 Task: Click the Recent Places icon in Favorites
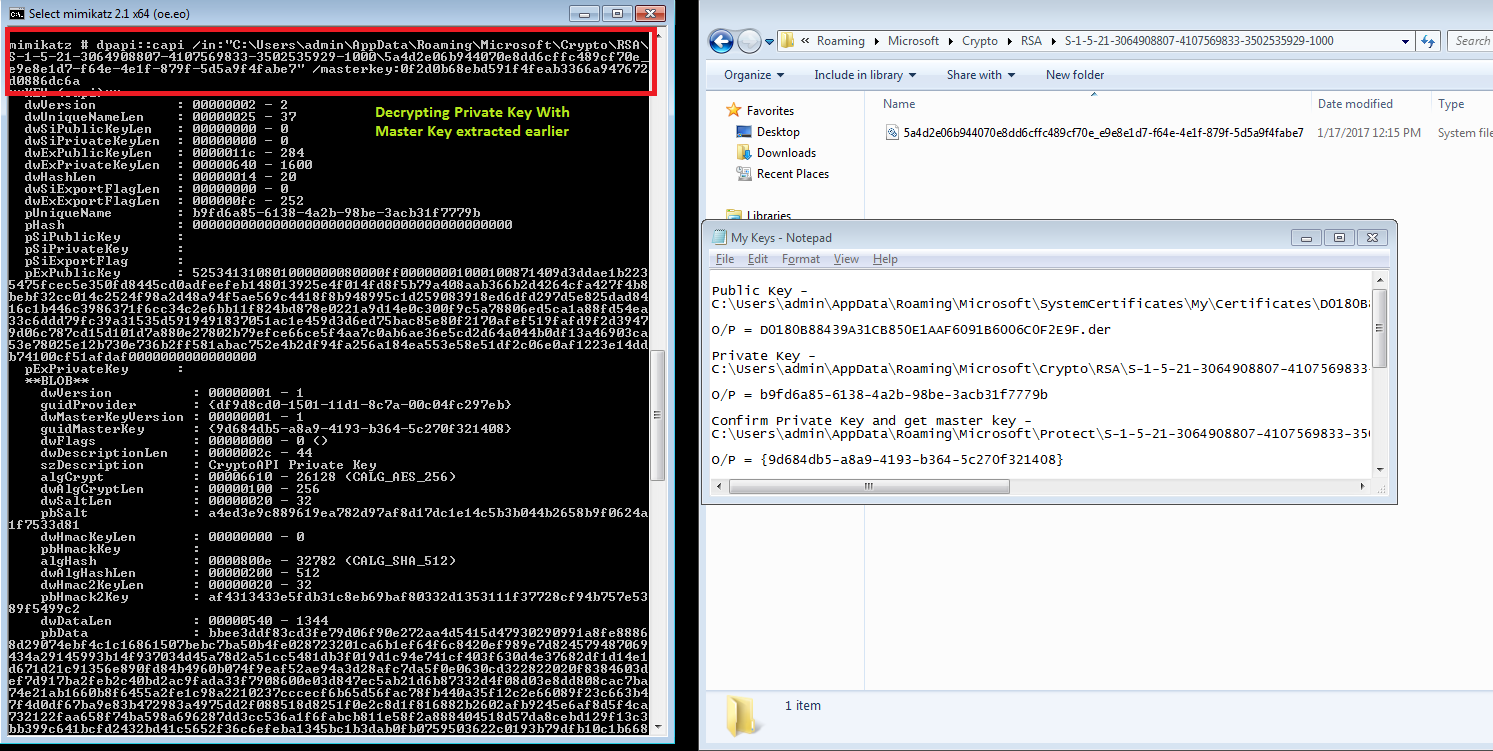[x=744, y=174]
